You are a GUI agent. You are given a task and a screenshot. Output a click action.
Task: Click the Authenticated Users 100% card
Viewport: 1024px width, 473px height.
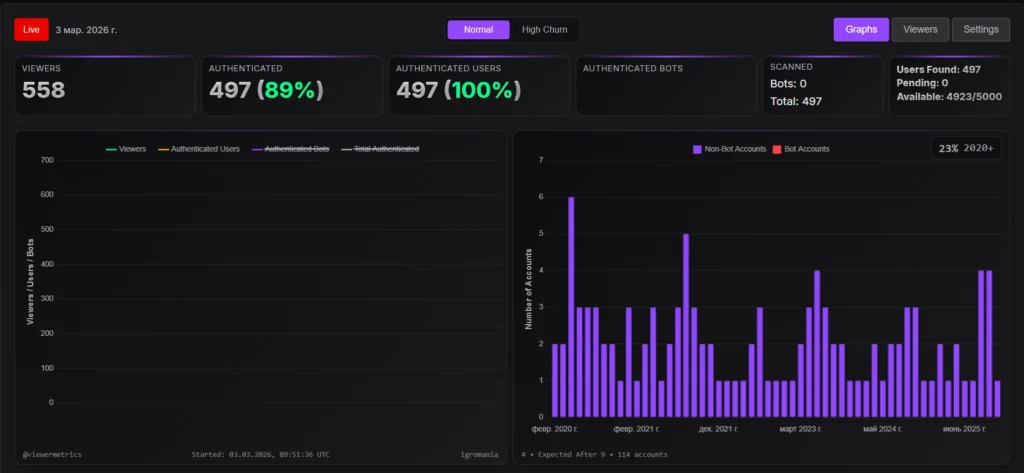coord(478,85)
